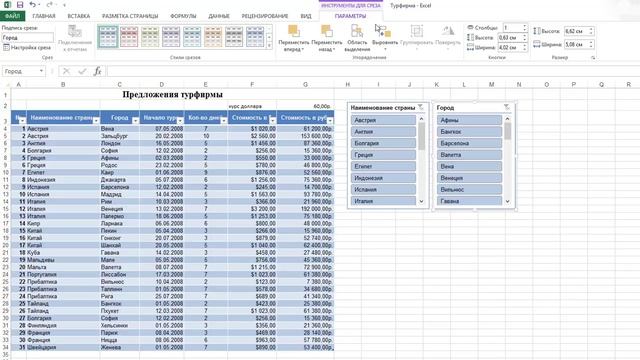
Task: Select Афины in Город slicer
Action: pyautogui.click(x=469, y=120)
